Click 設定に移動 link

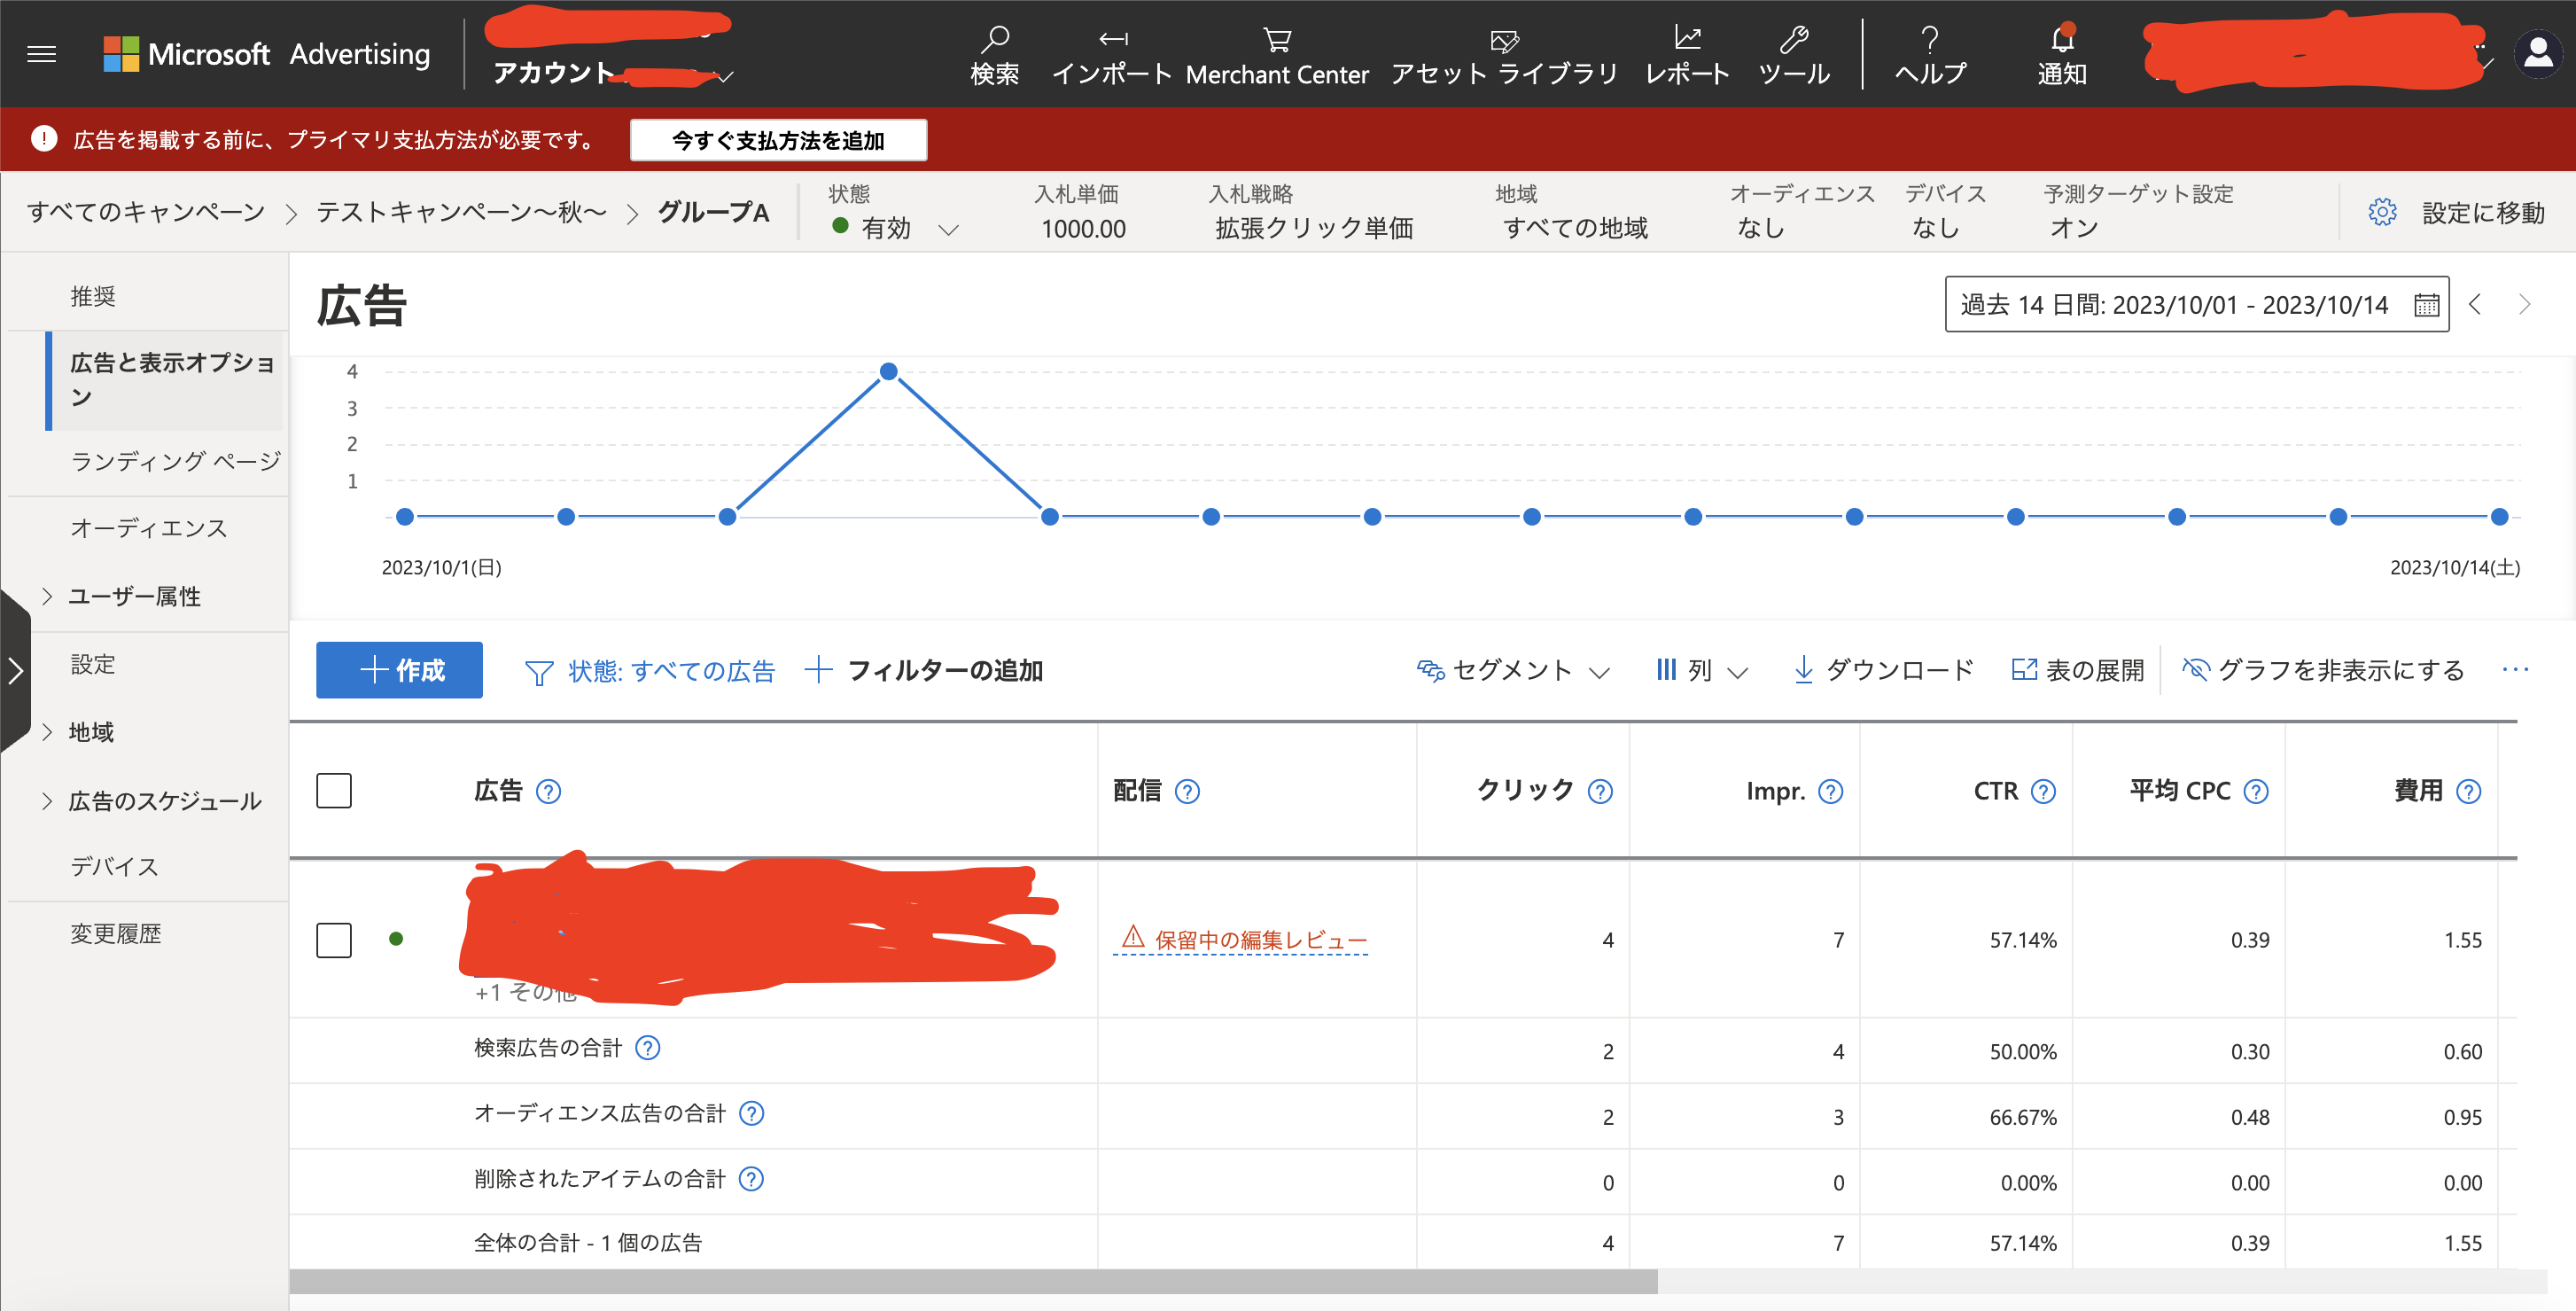[2483, 212]
